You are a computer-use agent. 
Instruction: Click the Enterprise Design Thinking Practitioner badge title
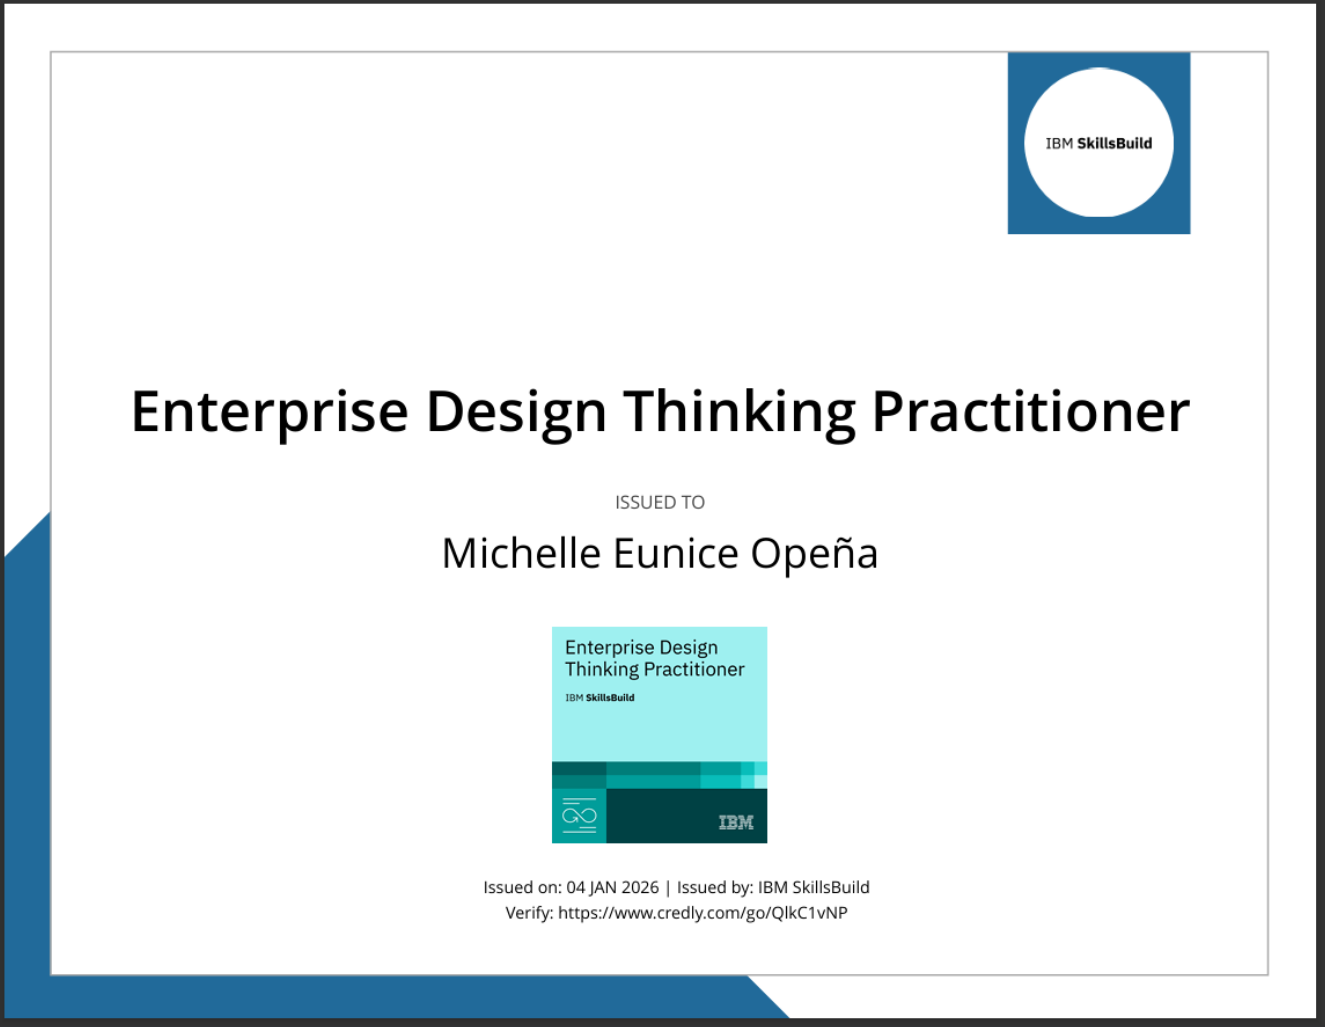coord(655,658)
